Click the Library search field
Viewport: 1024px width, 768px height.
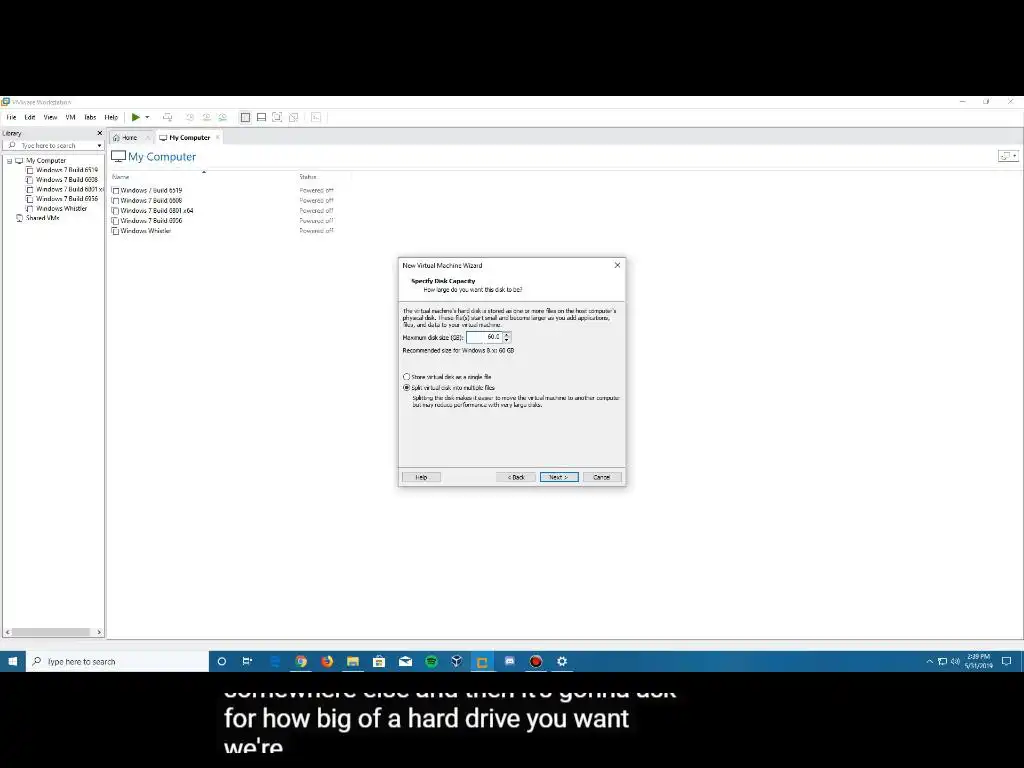point(49,146)
